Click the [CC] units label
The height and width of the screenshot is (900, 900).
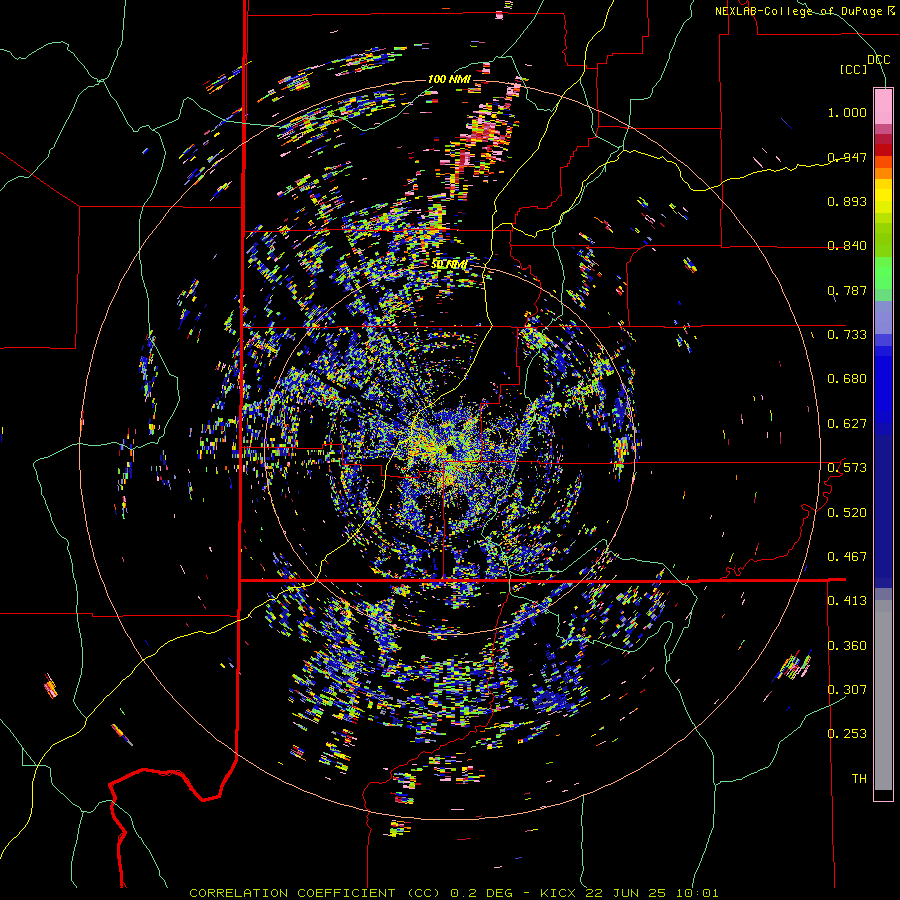pyautogui.click(x=854, y=69)
